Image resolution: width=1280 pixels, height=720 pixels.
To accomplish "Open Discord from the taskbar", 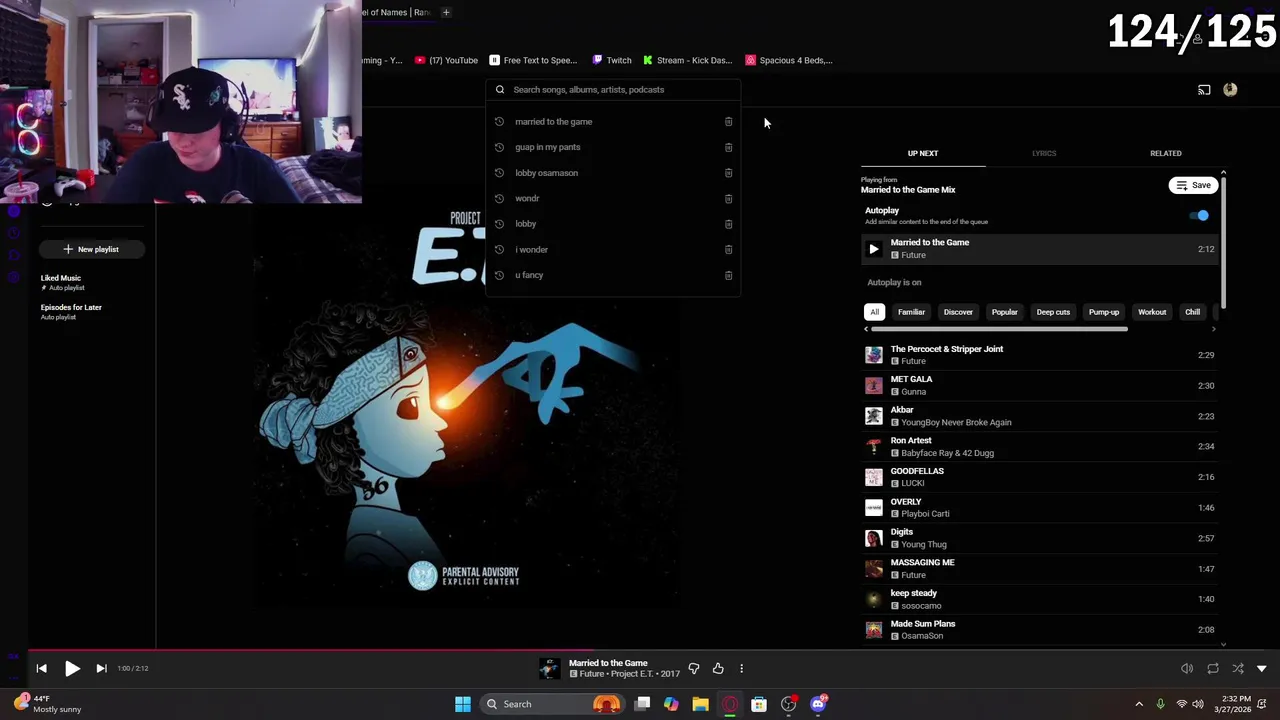I will point(818,704).
